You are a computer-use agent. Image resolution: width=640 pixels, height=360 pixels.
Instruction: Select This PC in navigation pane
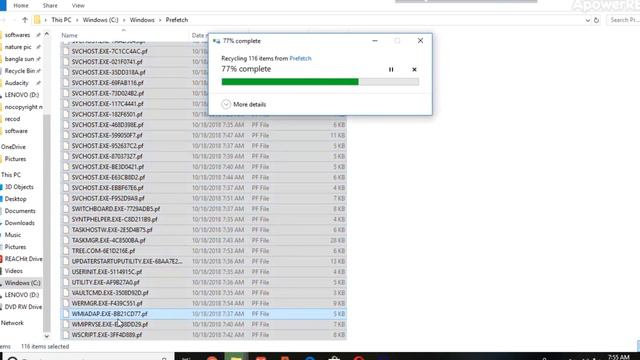point(11,175)
